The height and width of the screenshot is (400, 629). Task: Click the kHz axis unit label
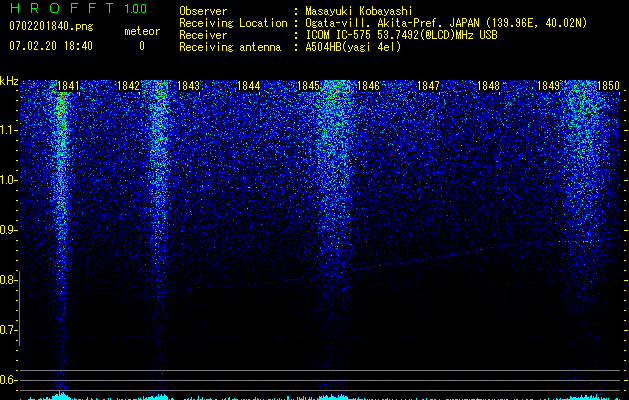(9, 81)
